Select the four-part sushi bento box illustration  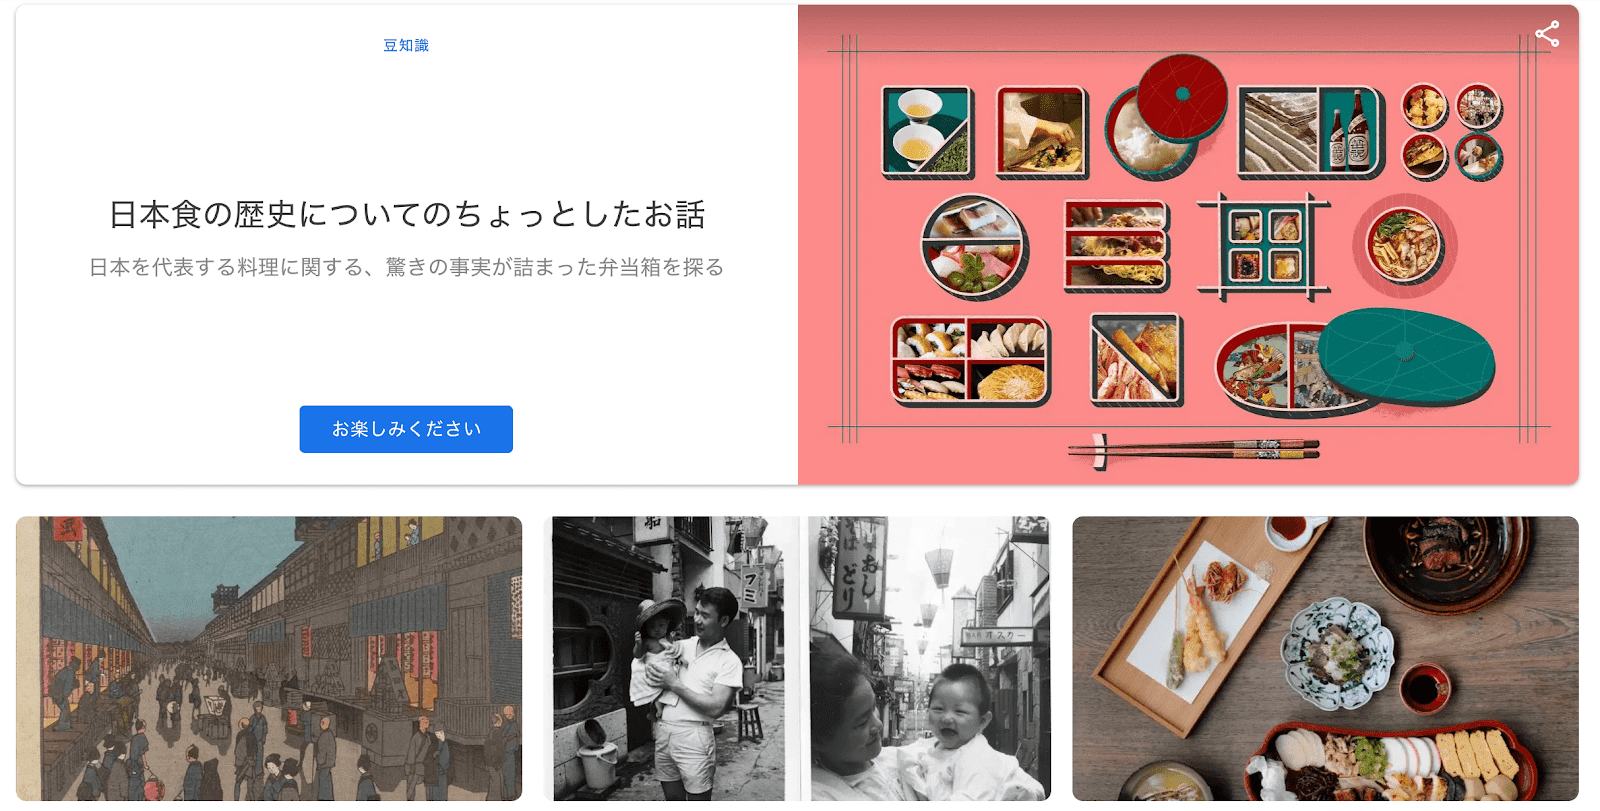click(970, 361)
